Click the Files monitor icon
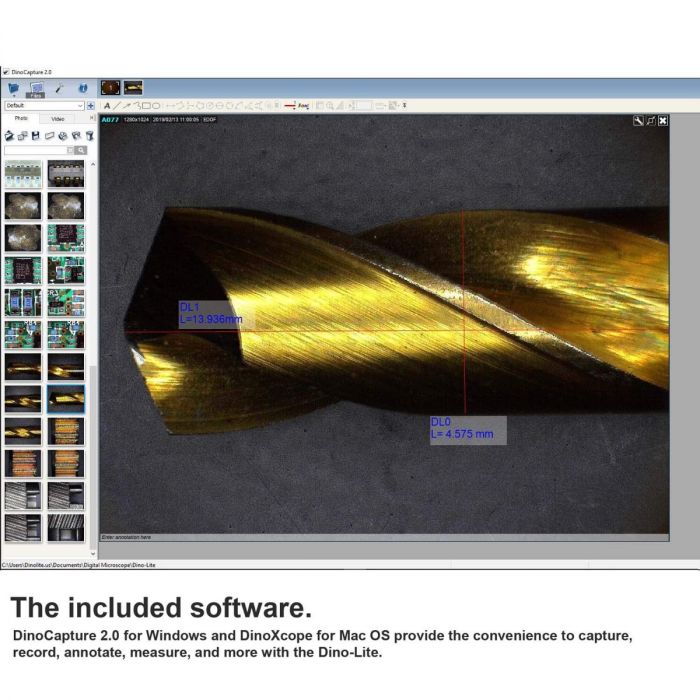 coord(36,89)
